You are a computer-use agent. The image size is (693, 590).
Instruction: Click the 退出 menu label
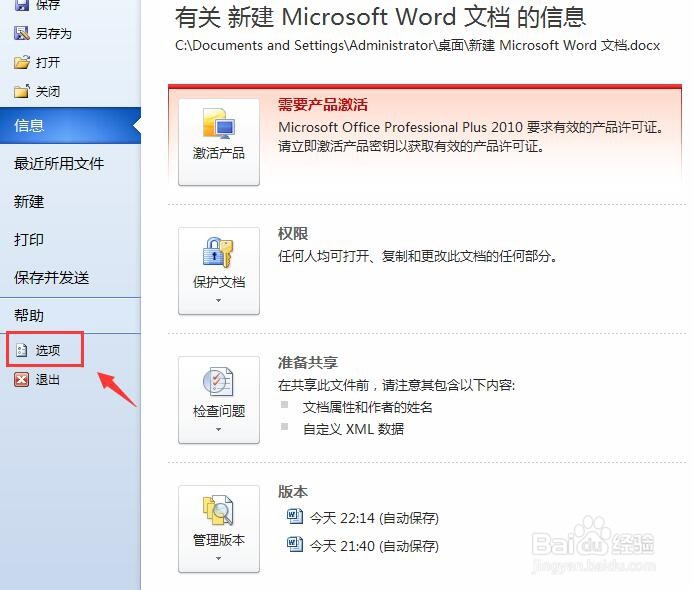48,380
